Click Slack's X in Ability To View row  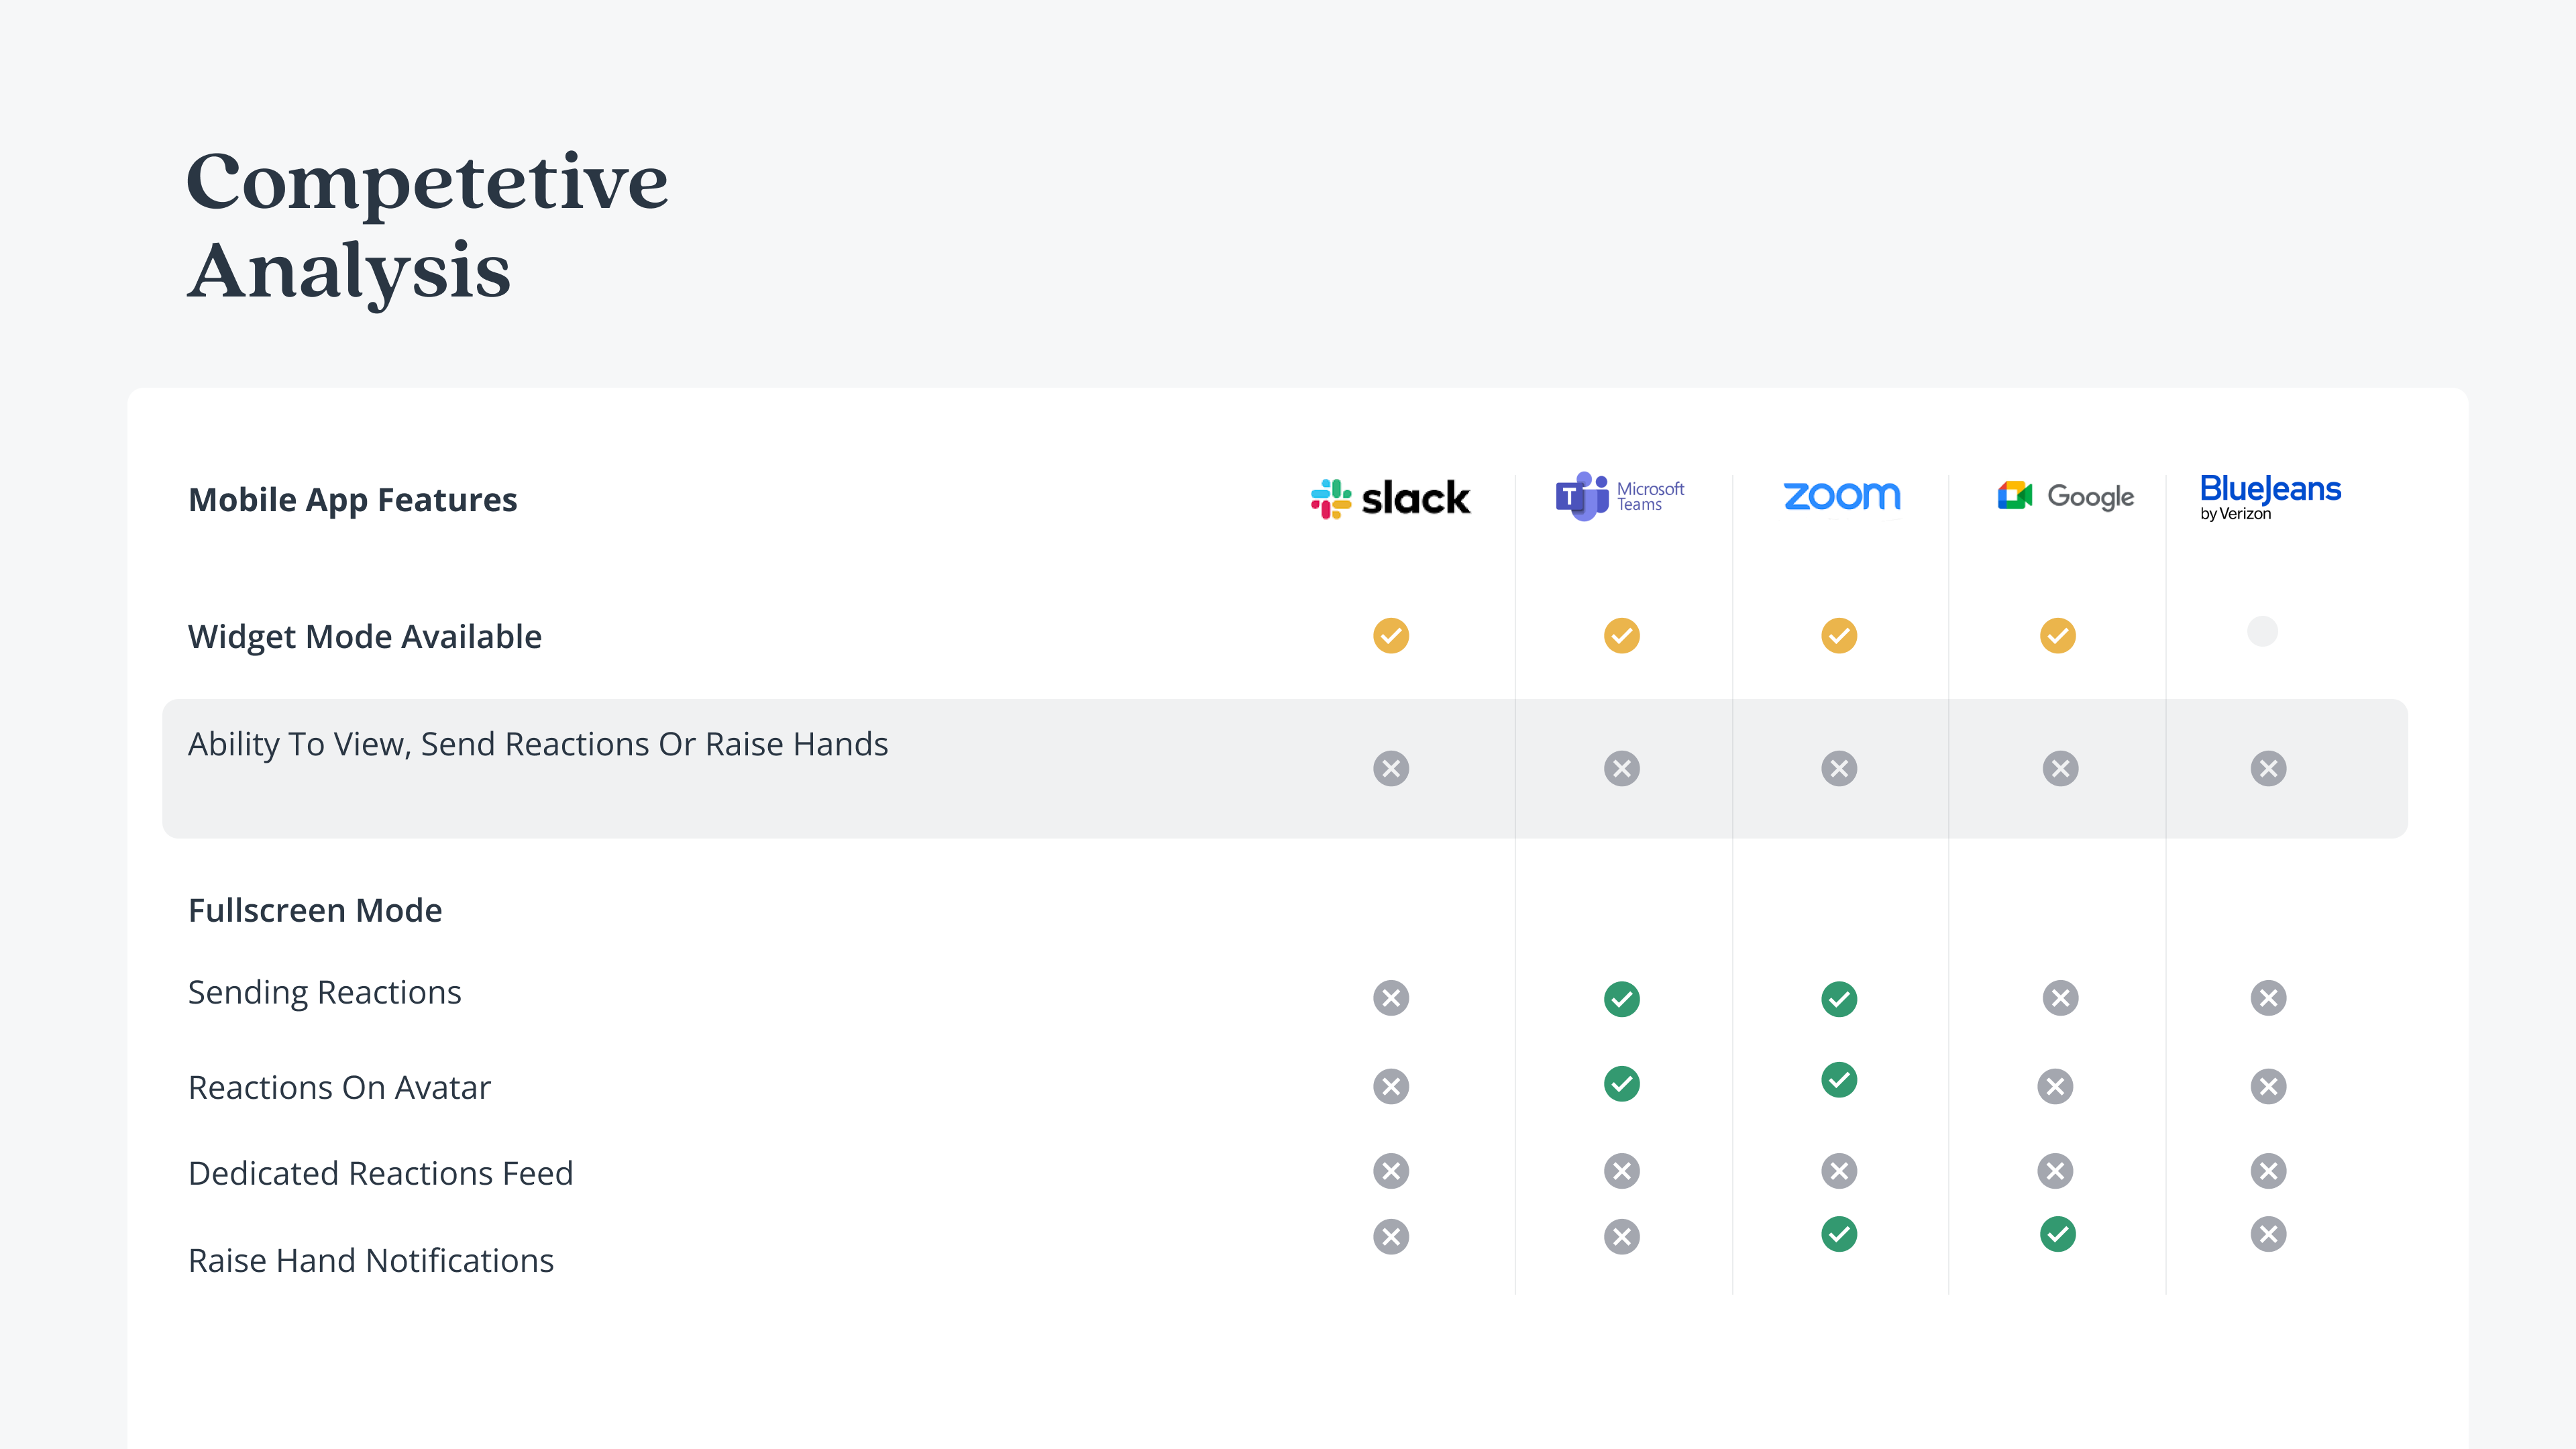coord(1391,768)
